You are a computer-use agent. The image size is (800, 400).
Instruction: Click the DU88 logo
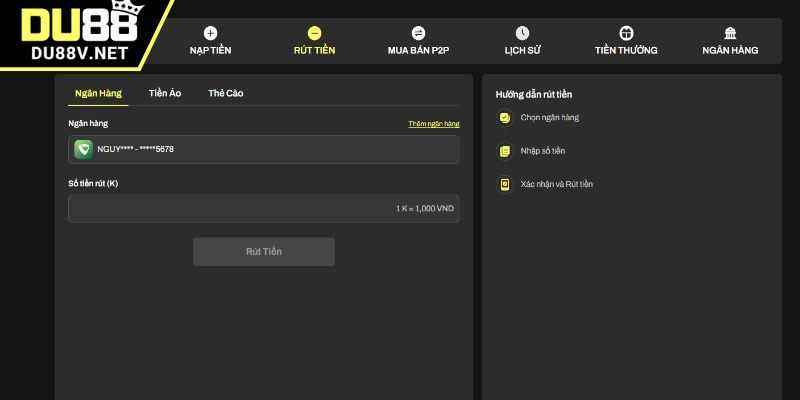point(80,32)
